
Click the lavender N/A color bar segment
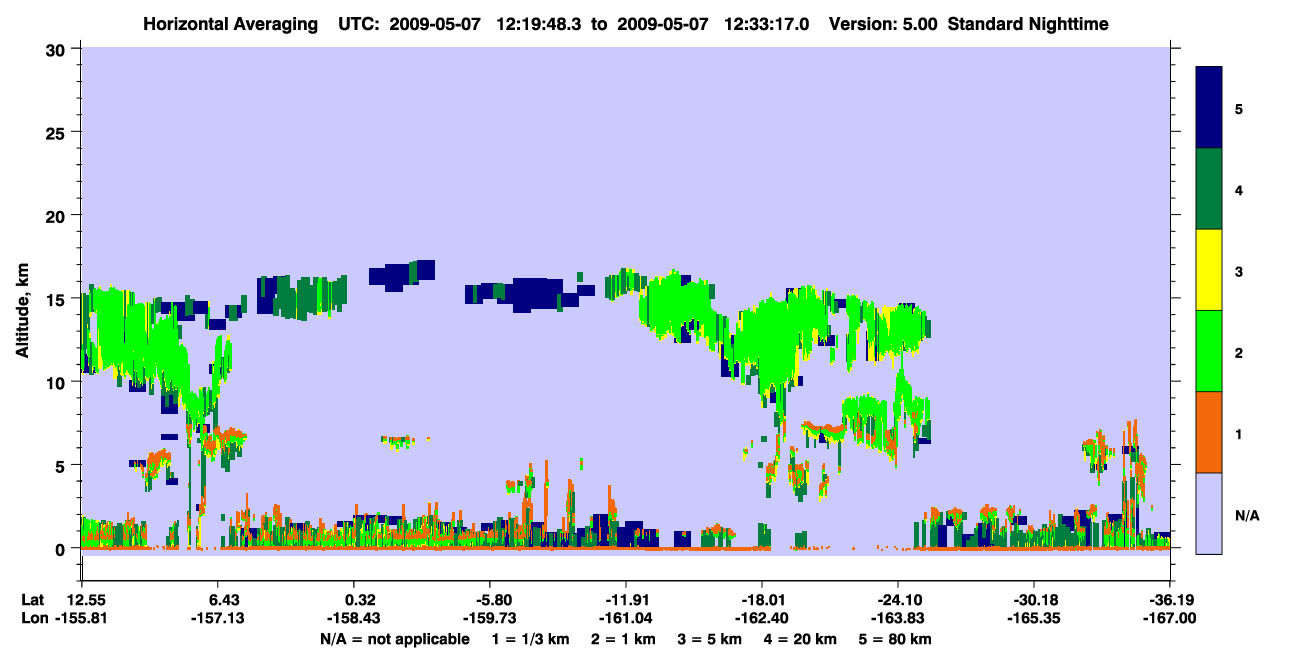pyautogui.click(x=1209, y=513)
